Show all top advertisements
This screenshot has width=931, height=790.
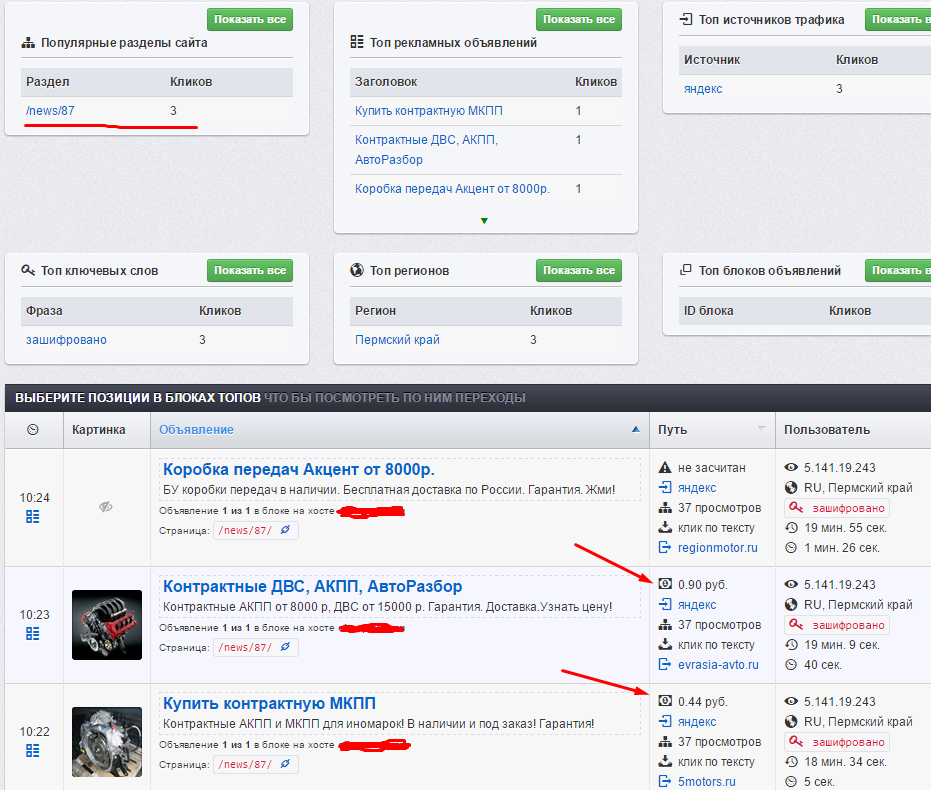pos(579,20)
